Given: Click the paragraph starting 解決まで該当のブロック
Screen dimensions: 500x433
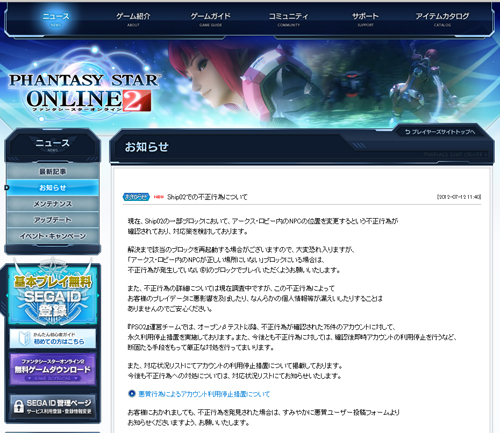Looking at the screenshot, I should pos(241,260).
